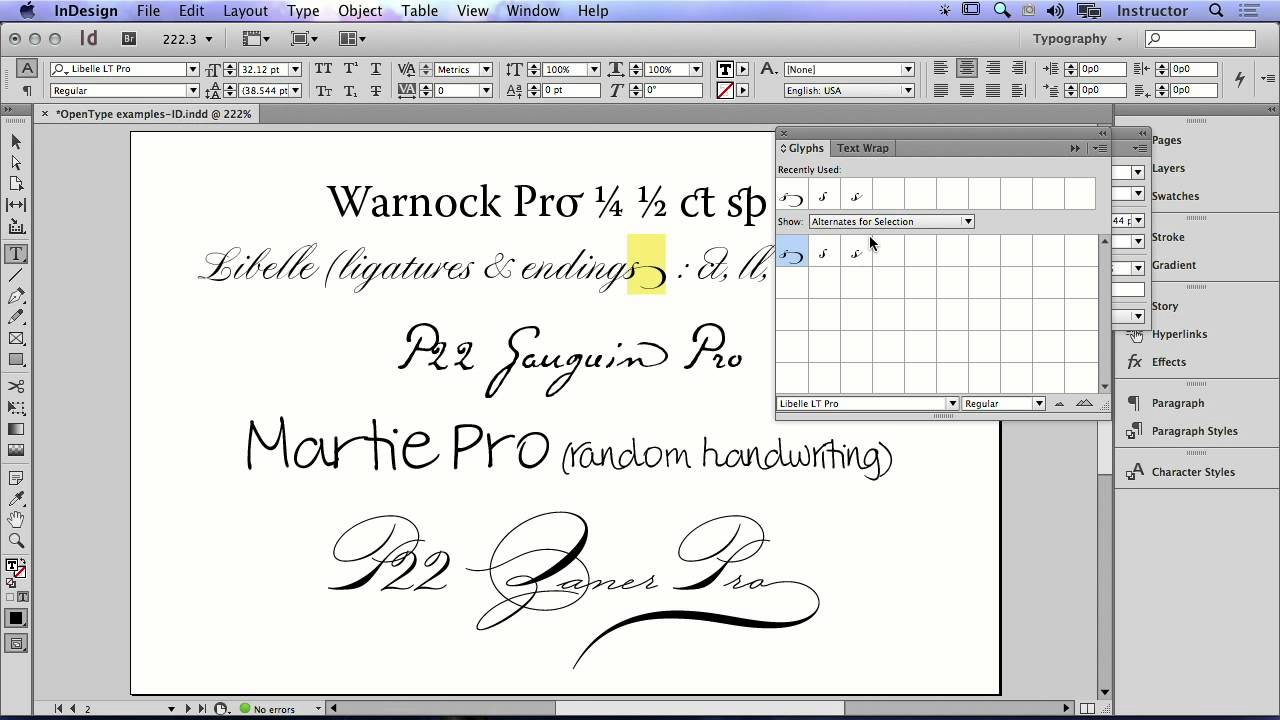Apply Underline formatting
Image resolution: width=1280 pixels, height=720 pixels.
tap(376, 69)
